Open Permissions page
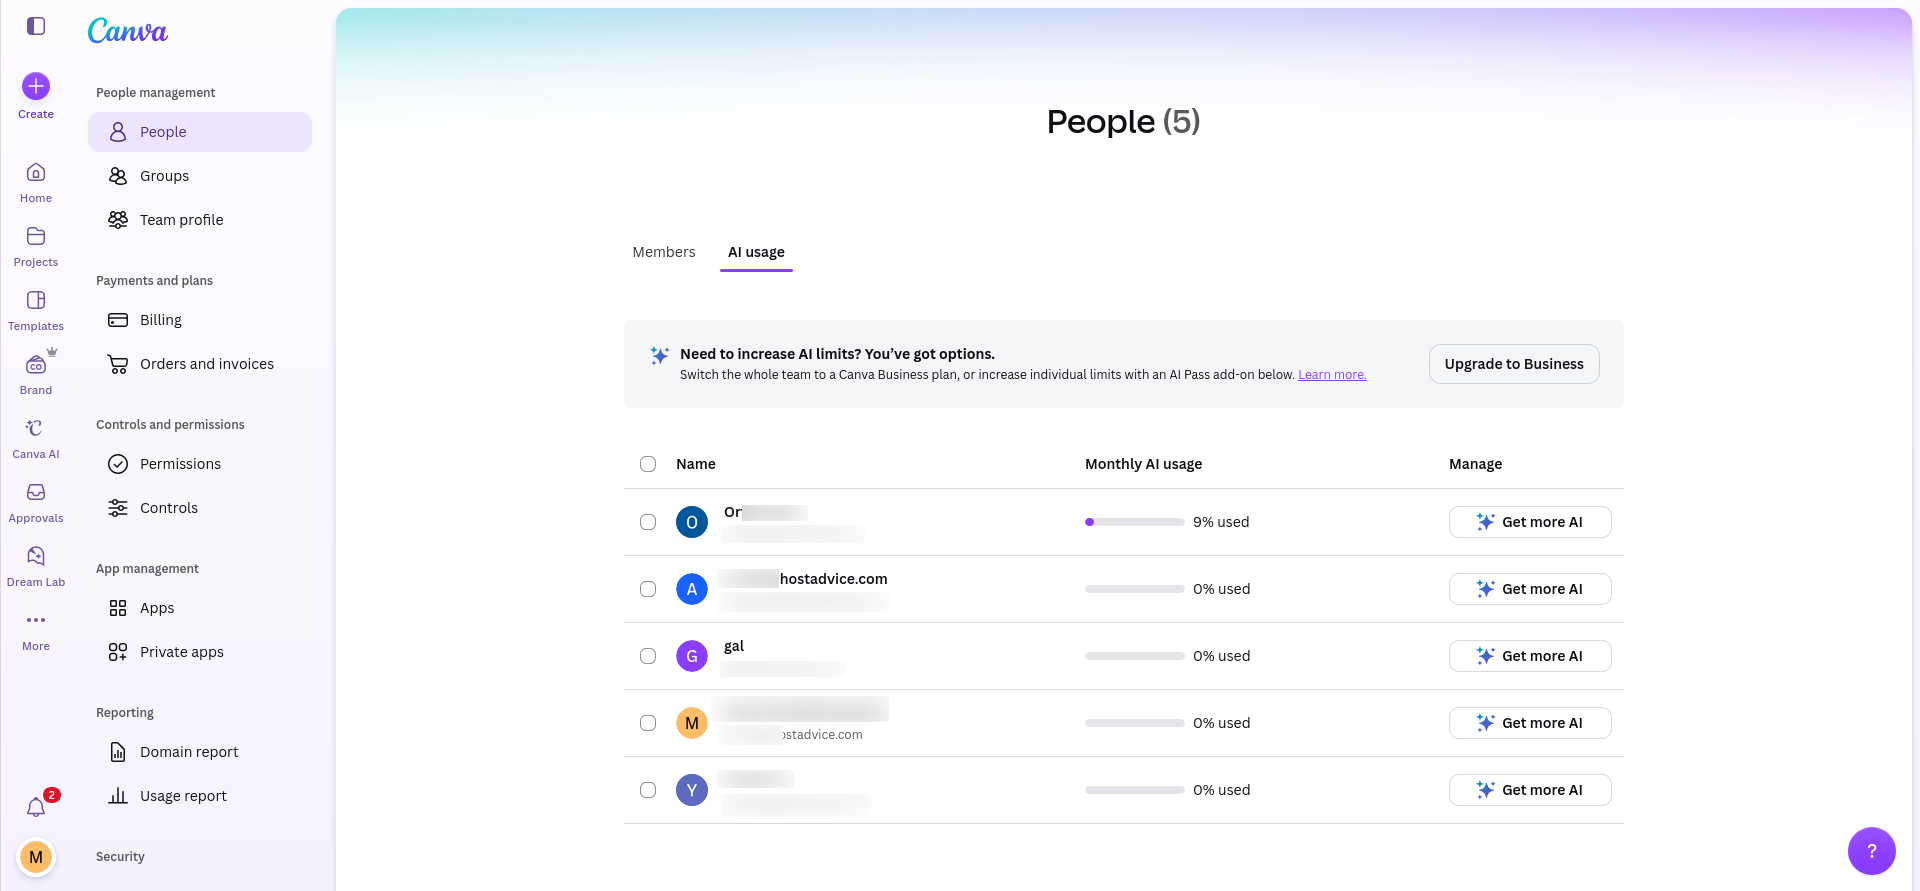This screenshot has height=891, width=1920. pyautogui.click(x=200, y=464)
